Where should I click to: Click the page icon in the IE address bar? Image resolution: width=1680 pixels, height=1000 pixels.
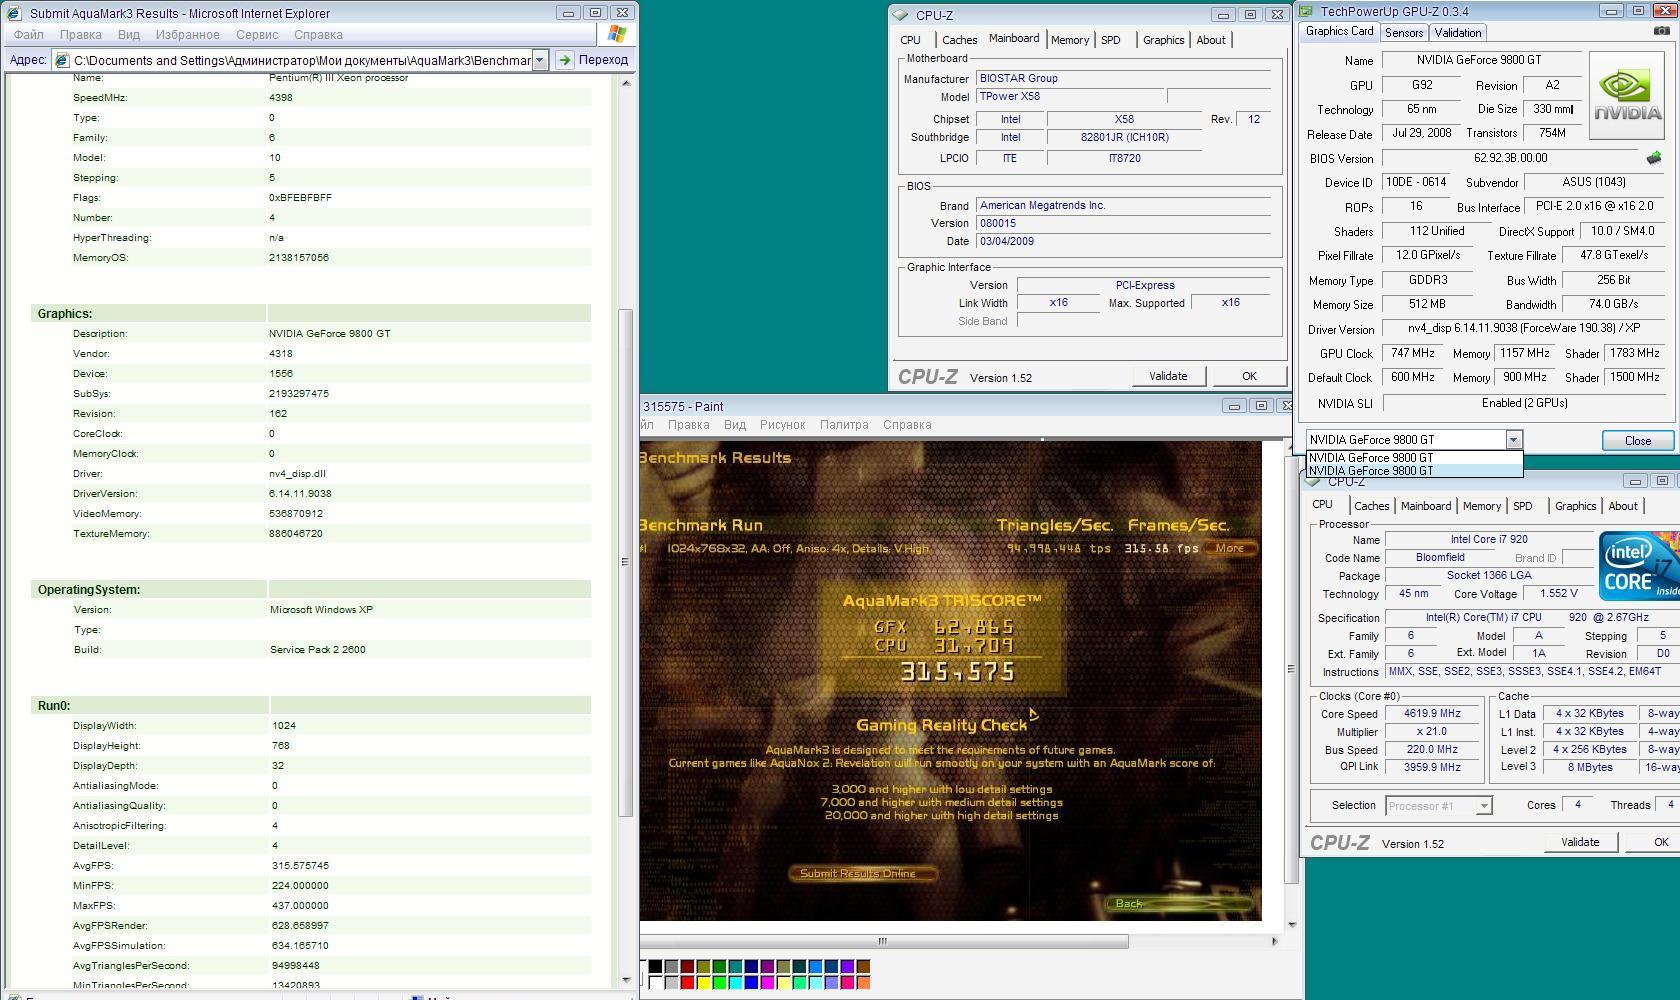coord(62,60)
